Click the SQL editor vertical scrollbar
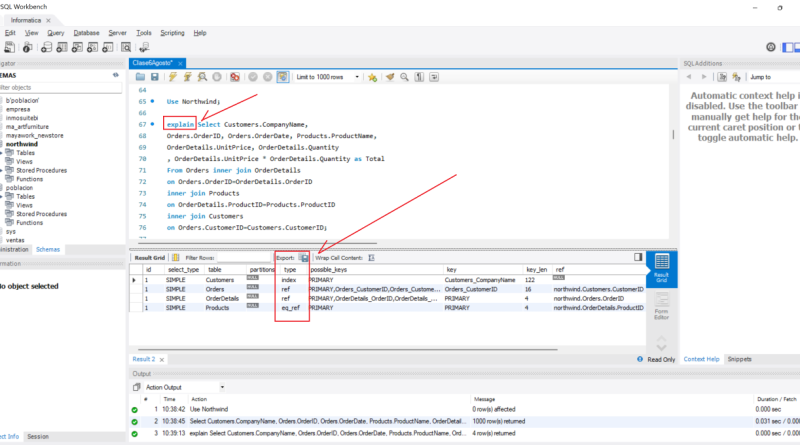Image resolution: width=800 pixels, height=445 pixels. coord(673,134)
